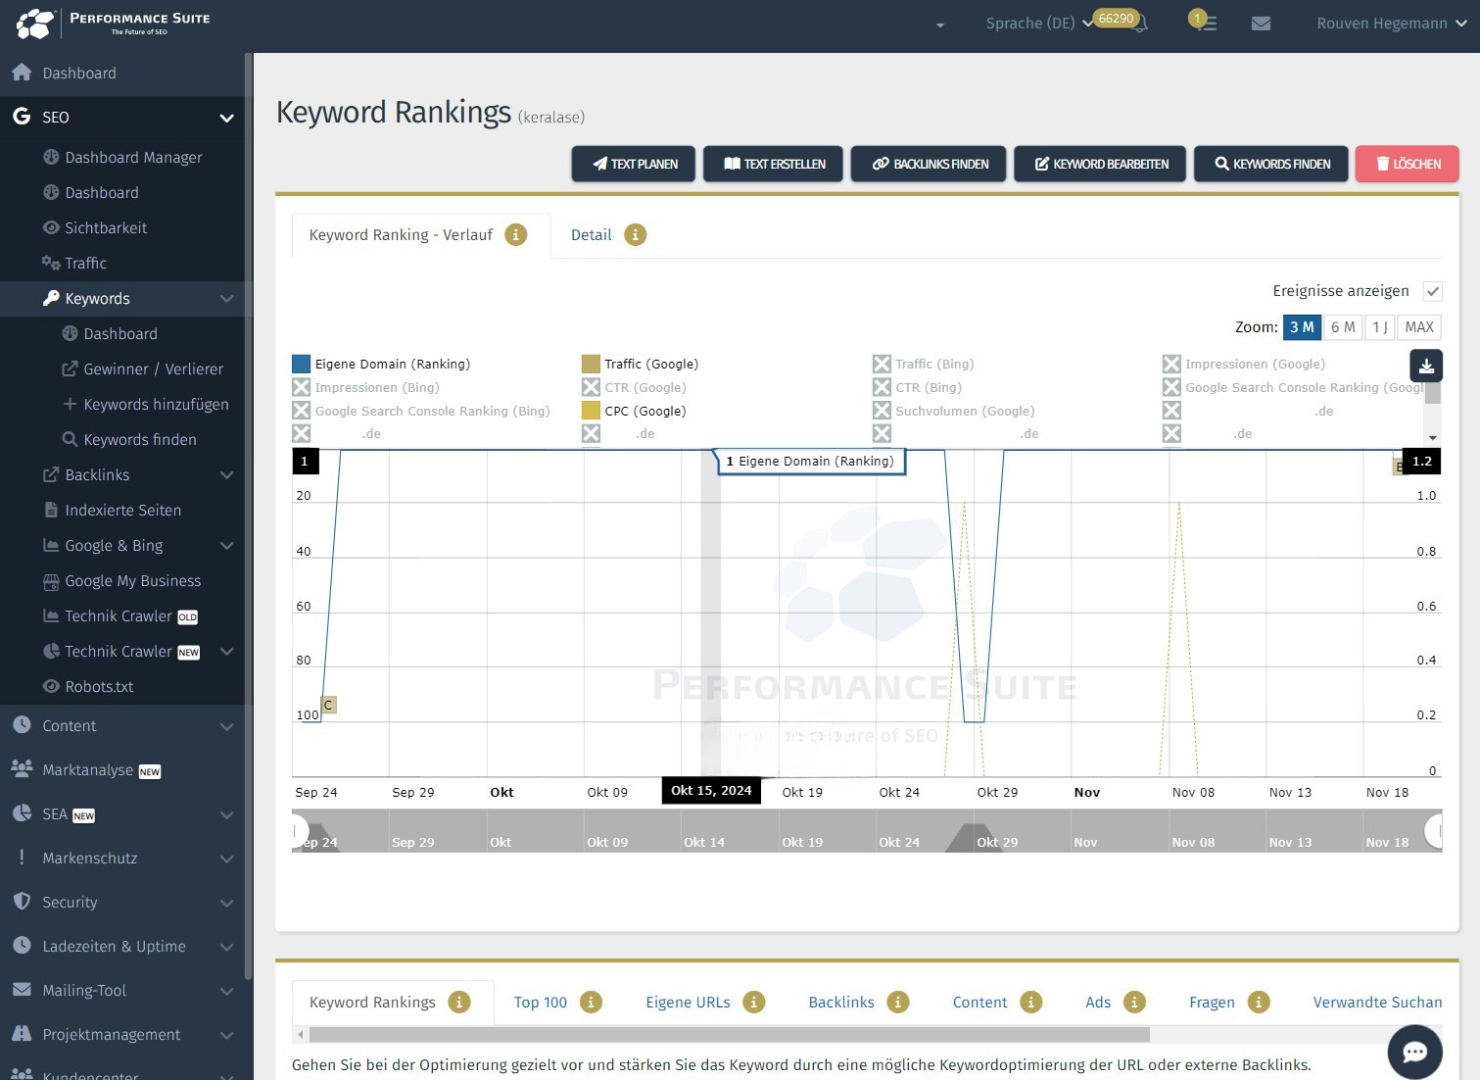Enable the Traffic (Bing) legend series
Image resolution: width=1480 pixels, height=1080 pixels.
[881, 364]
